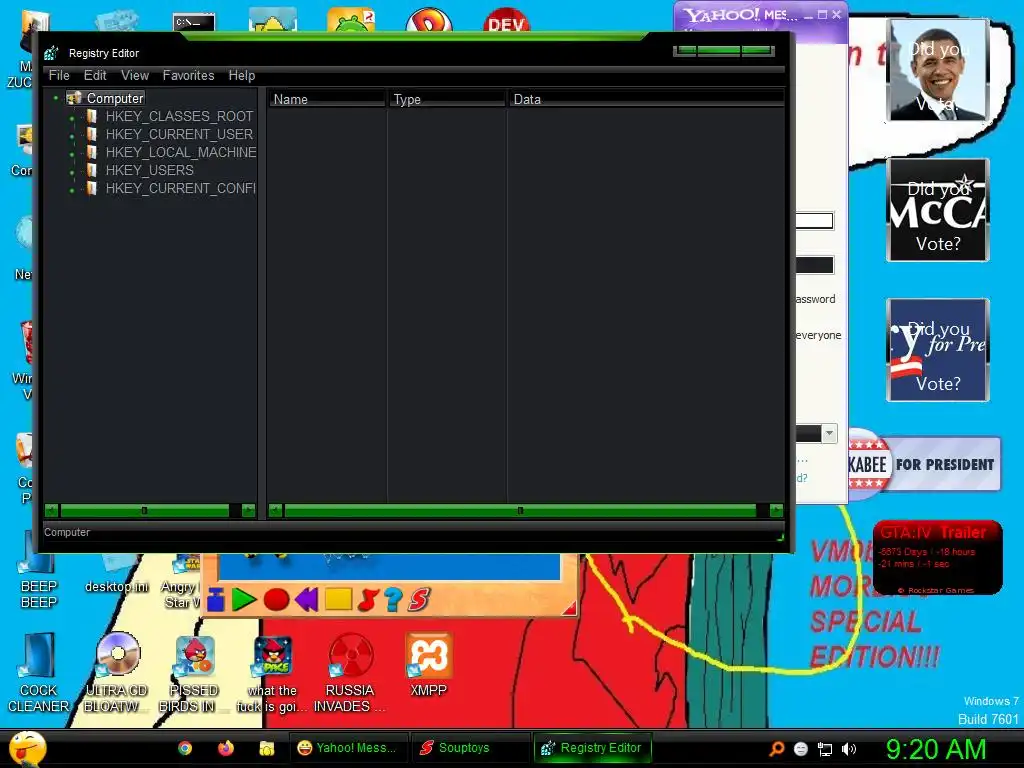Click the white Yahoo Messenger ID field
The image size is (1024, 768).
coord(814,221)
